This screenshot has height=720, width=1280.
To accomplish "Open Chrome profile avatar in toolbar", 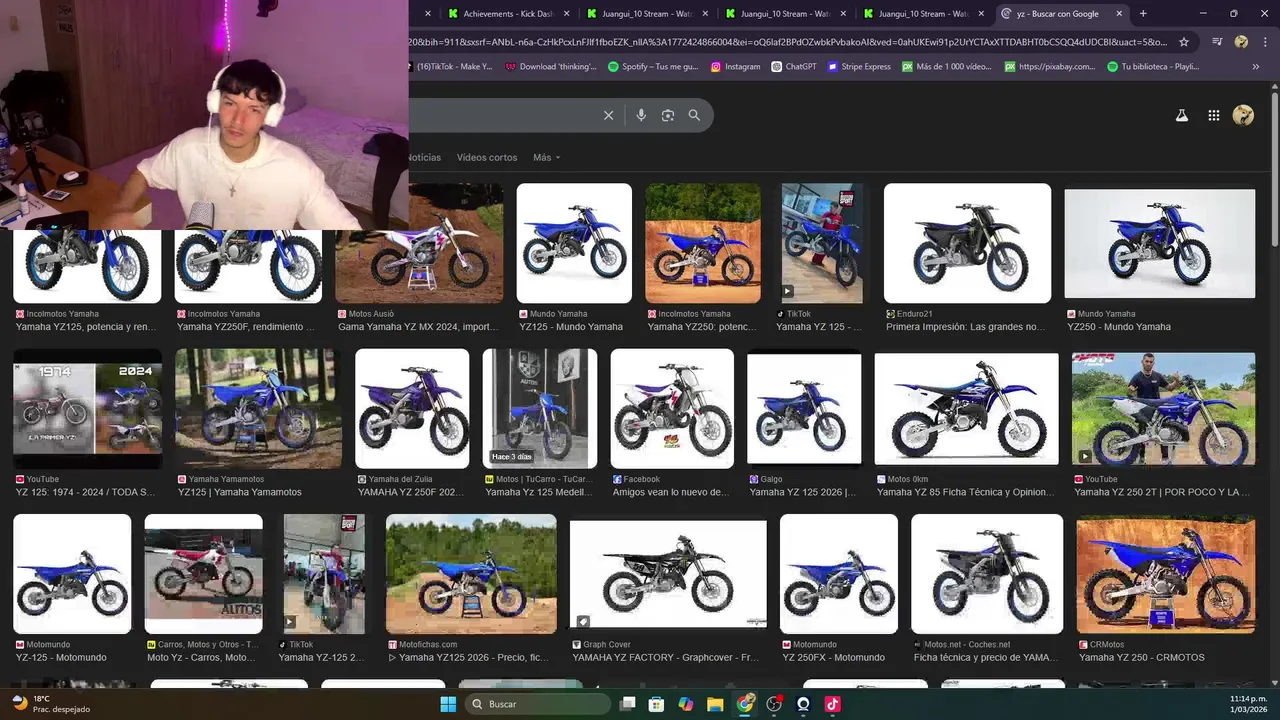I will click(1241, 42).
